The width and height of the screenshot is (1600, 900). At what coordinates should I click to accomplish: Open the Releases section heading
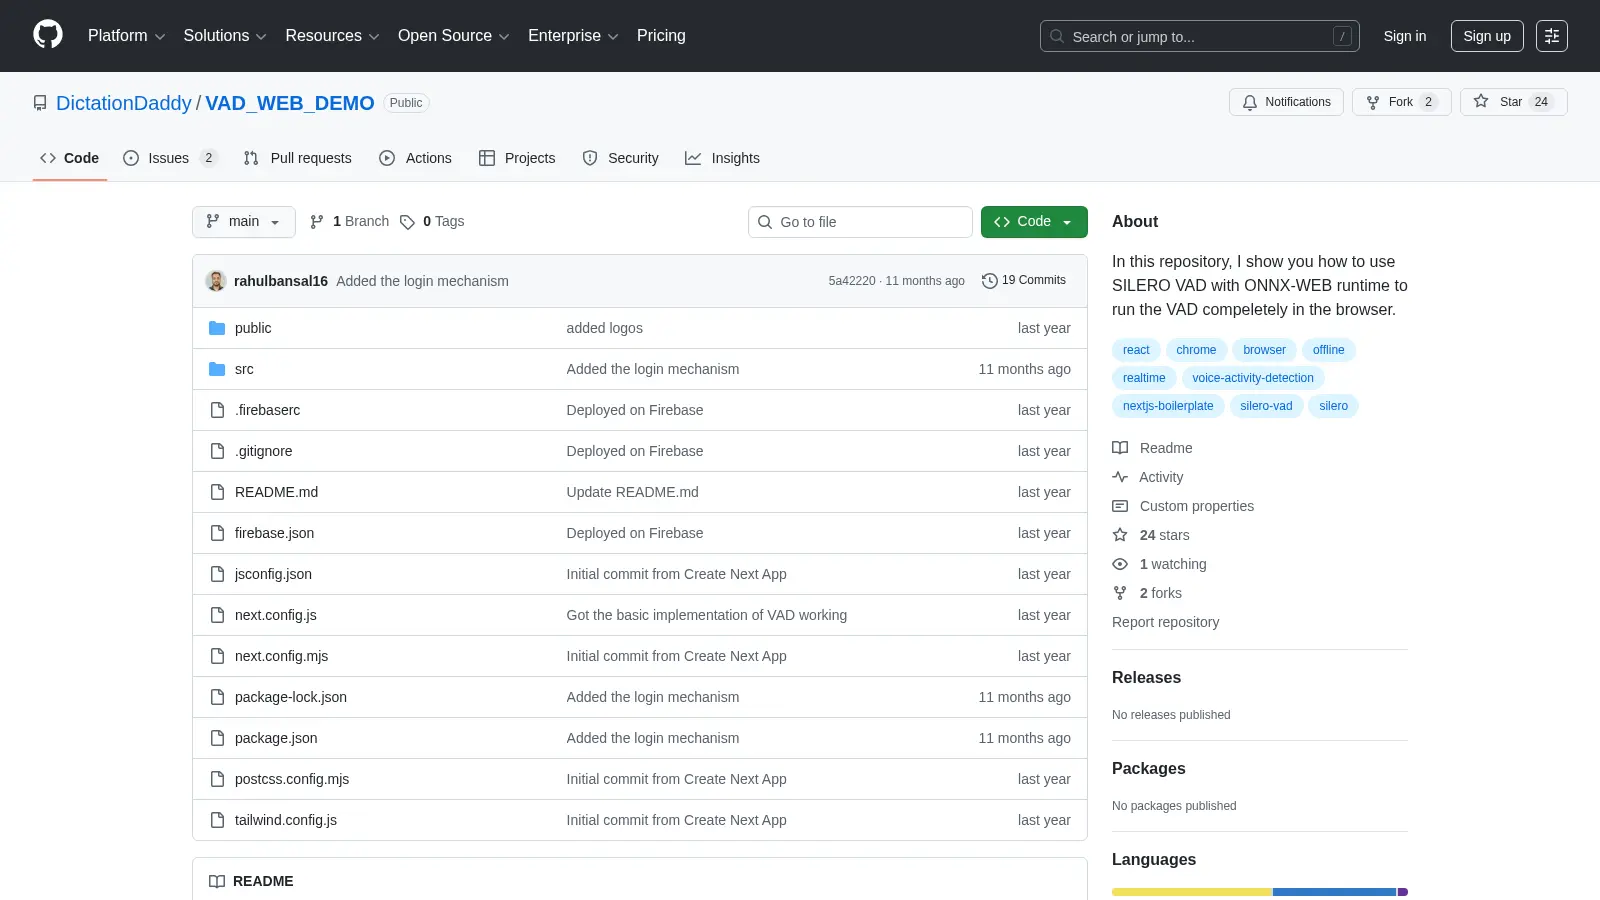[1146, 677]
